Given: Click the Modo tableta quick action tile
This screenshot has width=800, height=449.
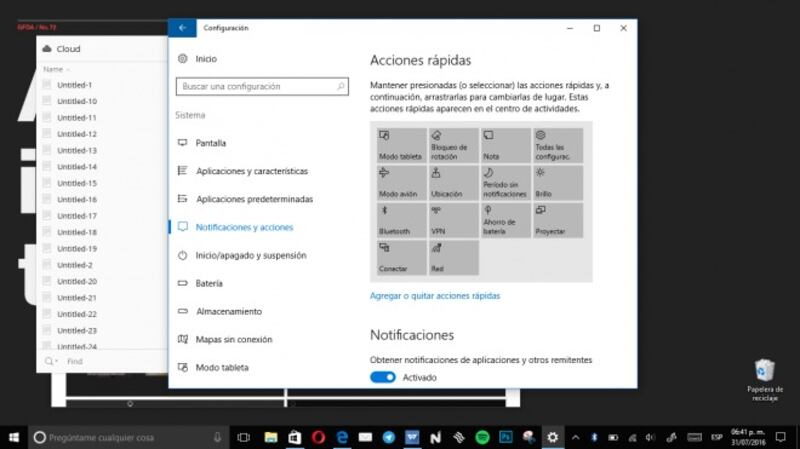Looking at the screenshot, I should point(402,146).
